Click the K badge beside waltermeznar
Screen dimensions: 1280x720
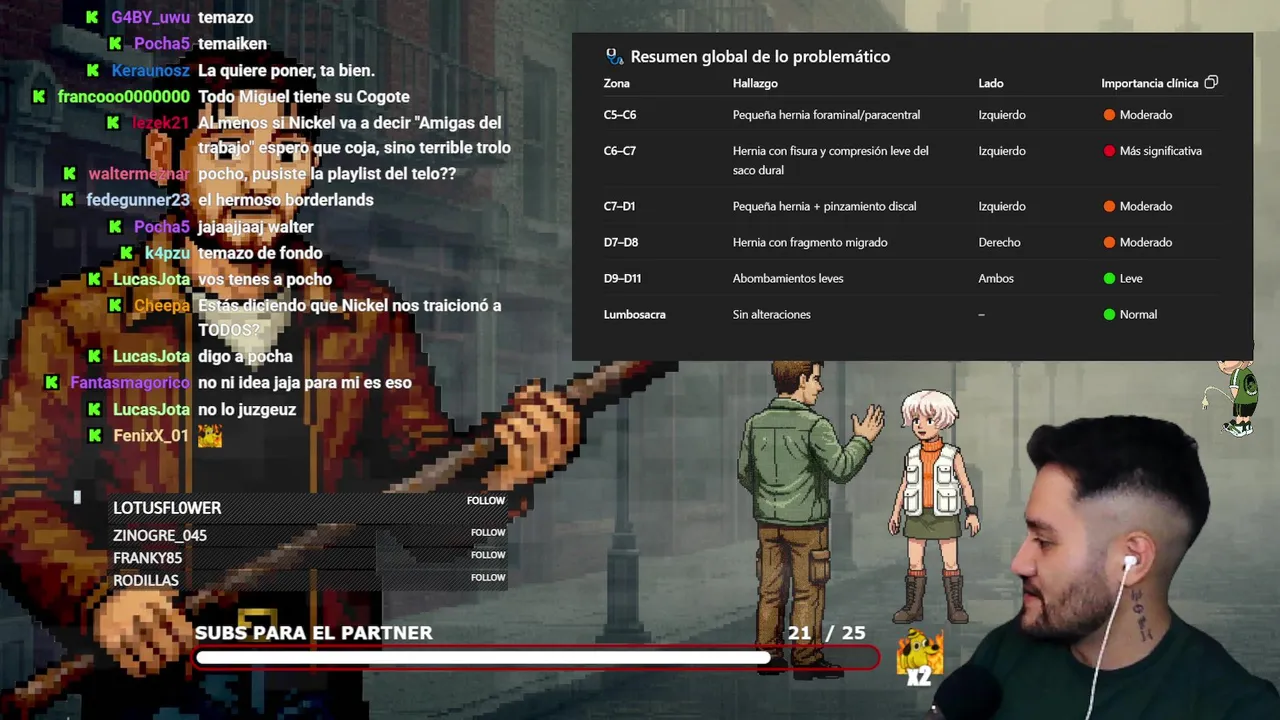pyautogui.click(x=70, y=173)
